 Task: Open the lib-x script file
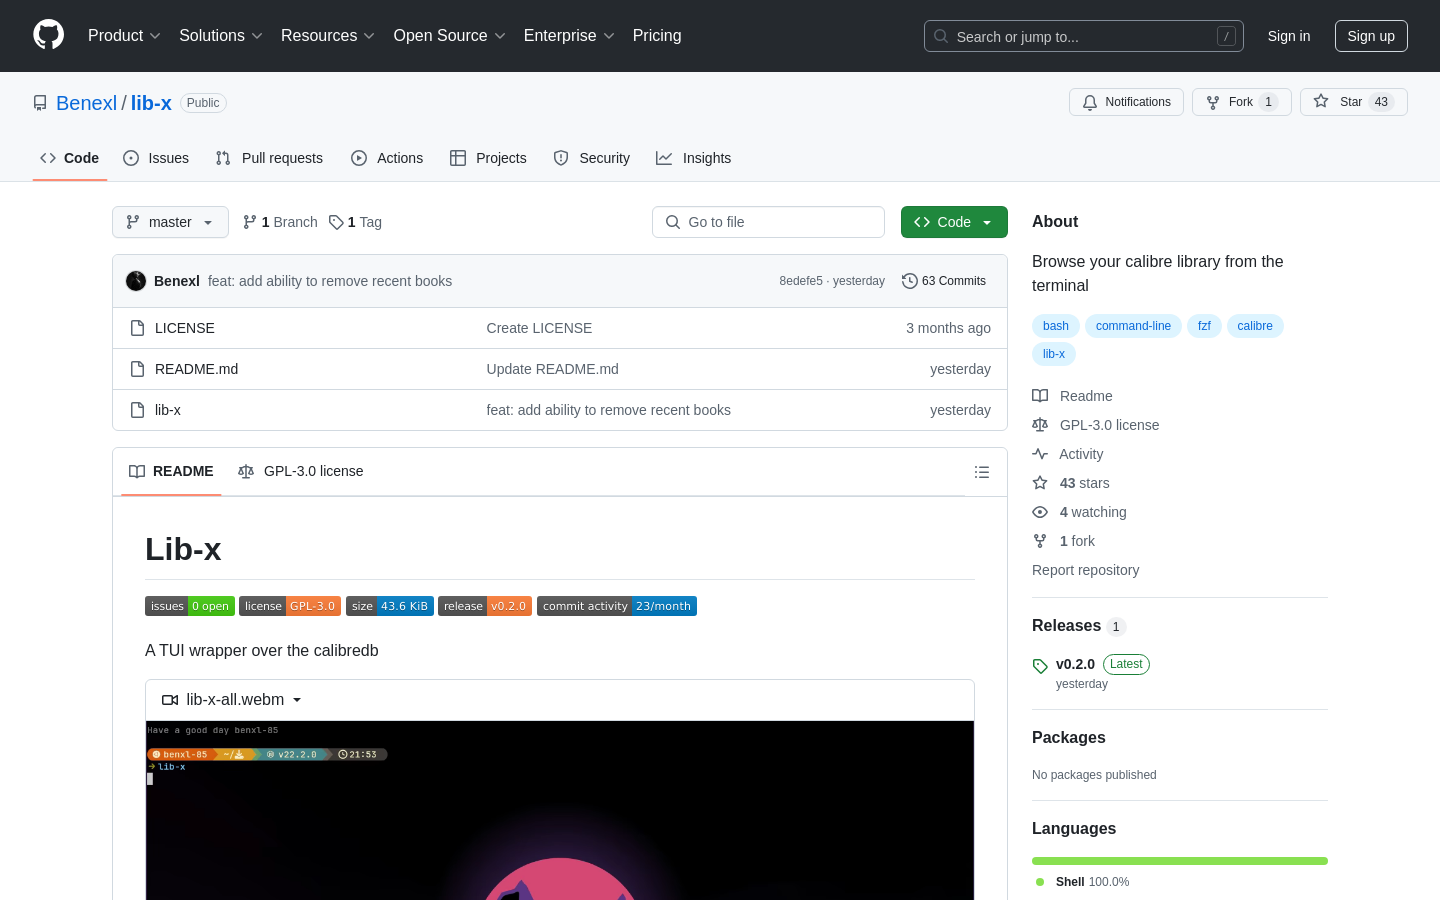point(168,410)
